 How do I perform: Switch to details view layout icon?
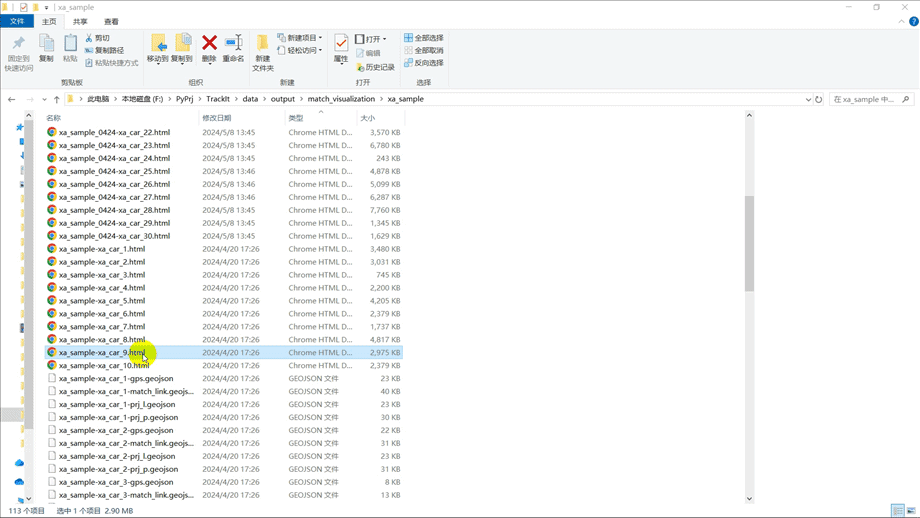897,511
